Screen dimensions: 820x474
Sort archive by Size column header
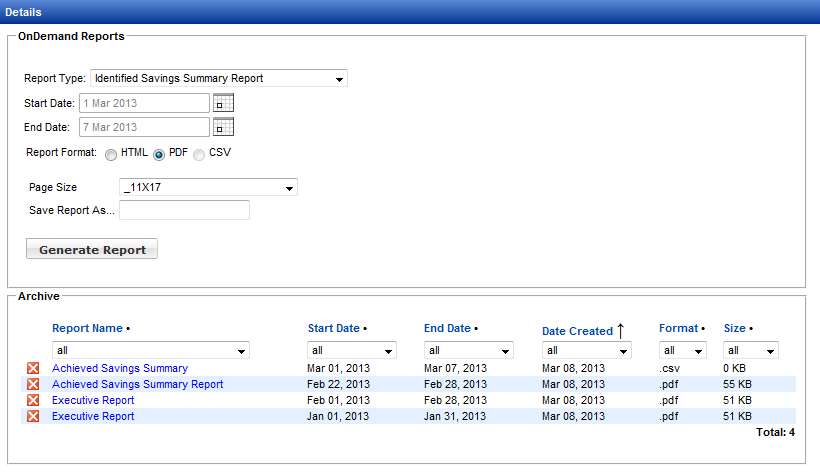(734, 328)
